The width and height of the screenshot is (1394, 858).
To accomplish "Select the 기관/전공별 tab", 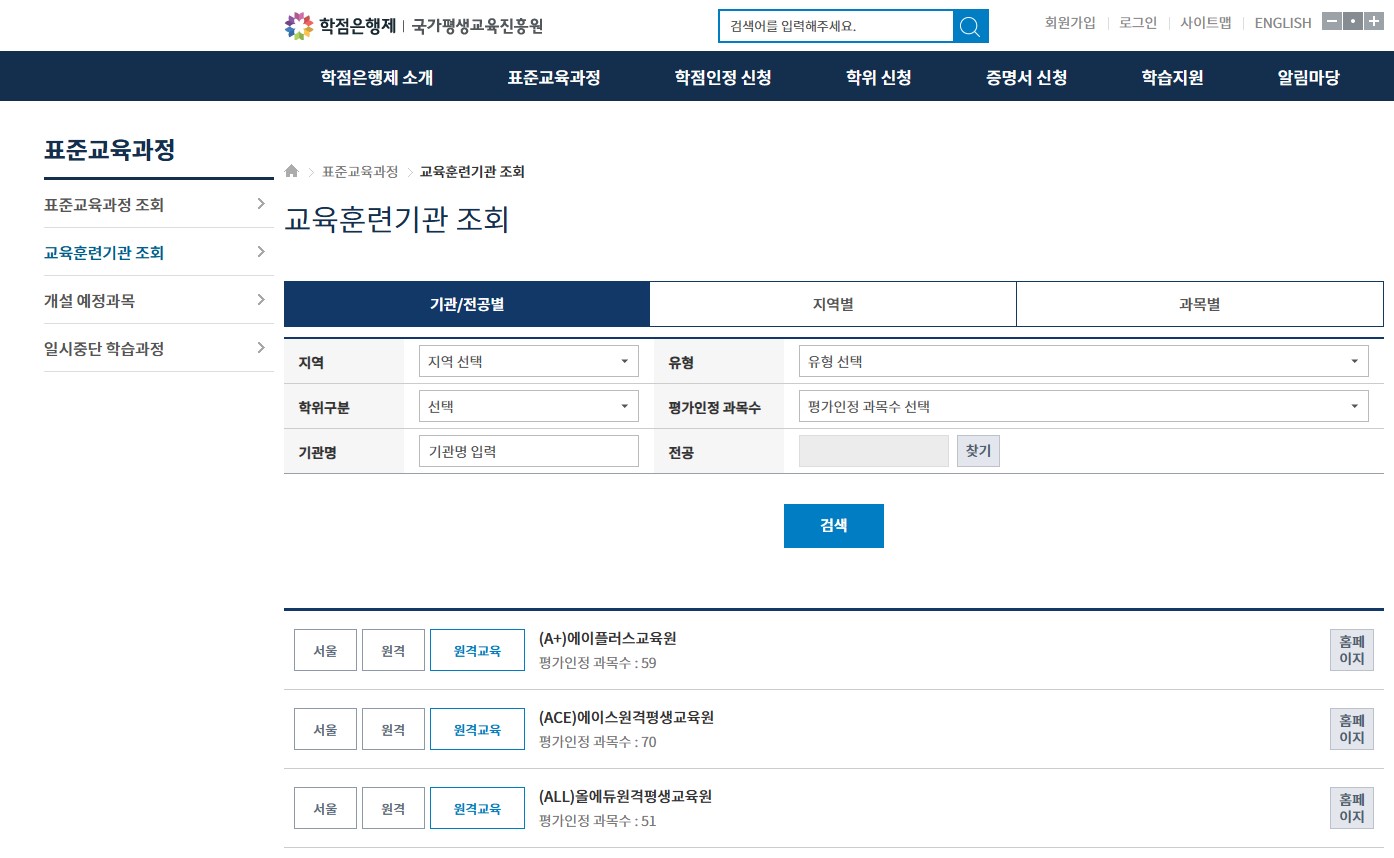I will (x=467, y=304).
